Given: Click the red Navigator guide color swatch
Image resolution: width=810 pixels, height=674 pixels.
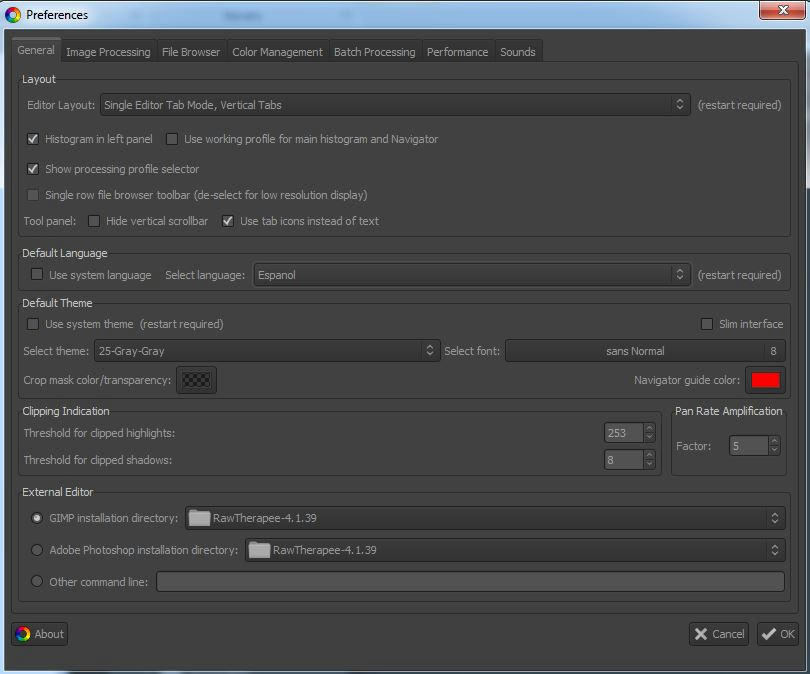Looking at the screenshot, I should pyautogui.click(x=765, y=380).
